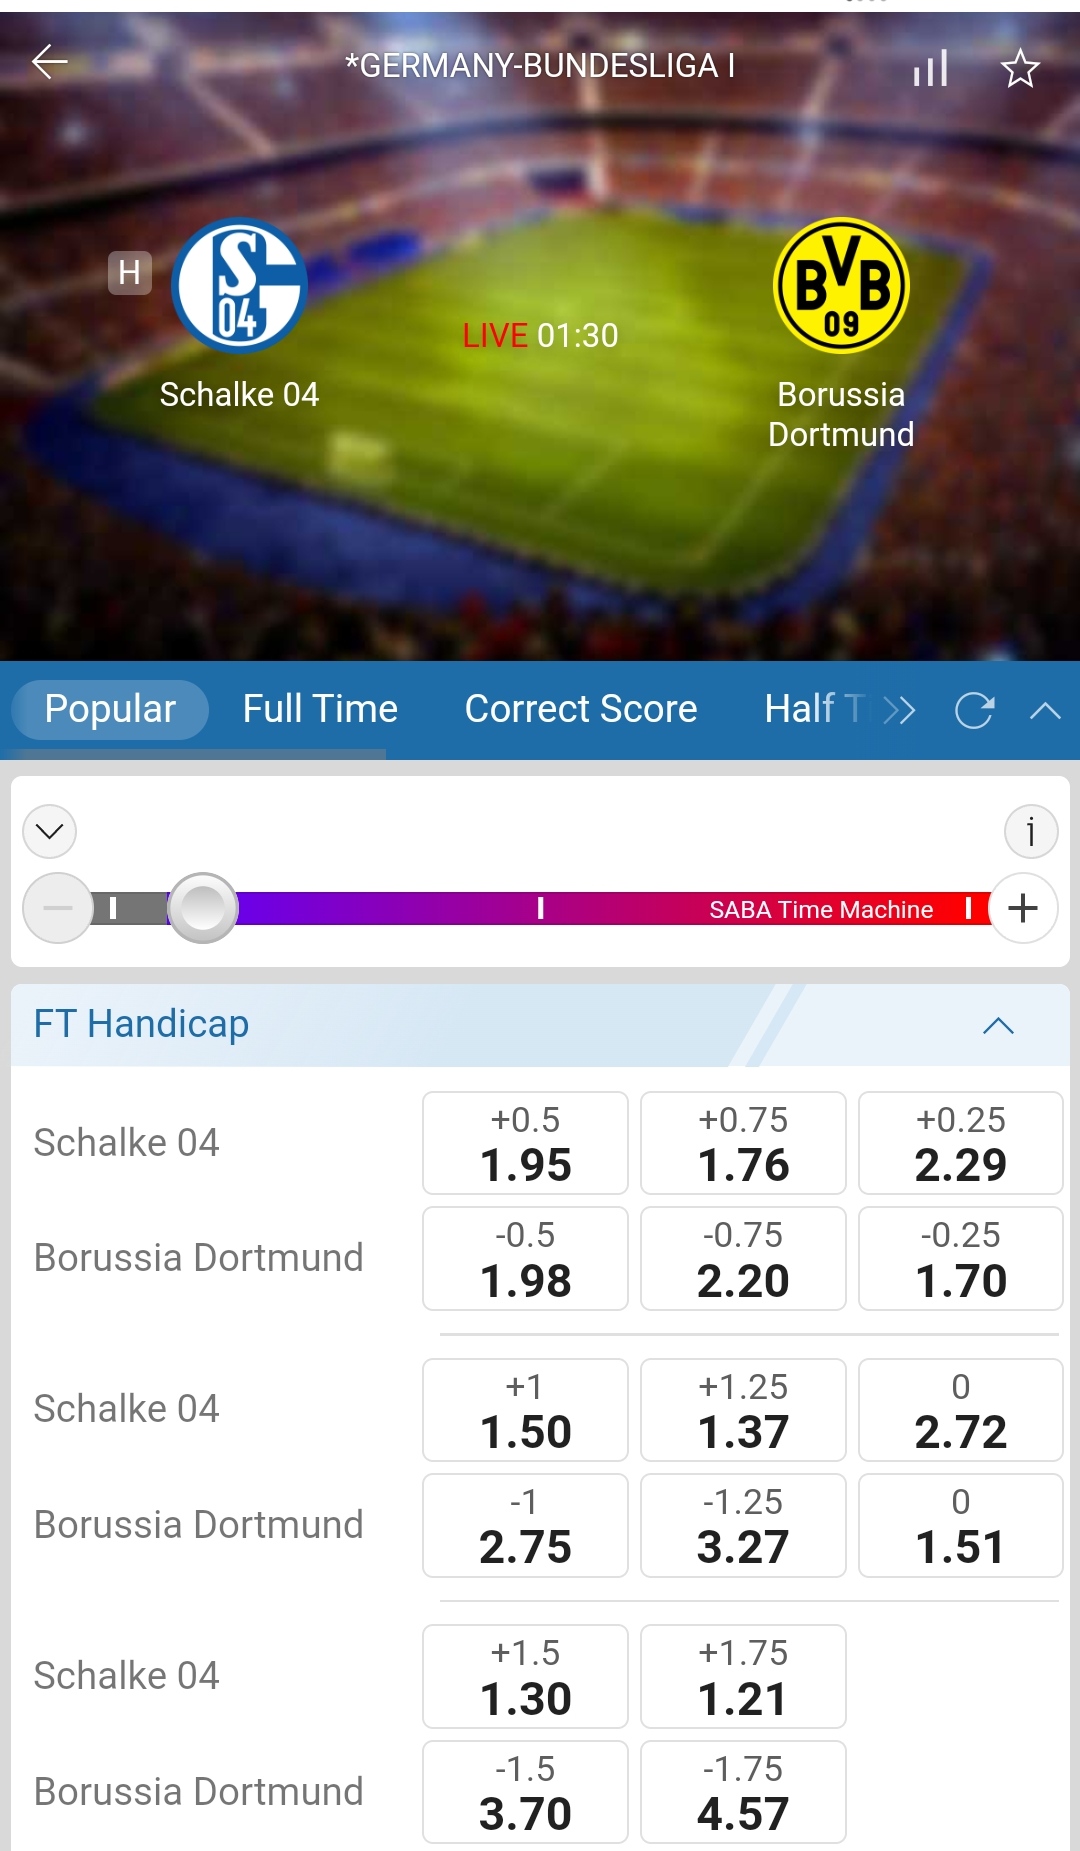Expand the Time Machine dropdown chevron
The image size is (1080, 1851).
pos(50,831)
